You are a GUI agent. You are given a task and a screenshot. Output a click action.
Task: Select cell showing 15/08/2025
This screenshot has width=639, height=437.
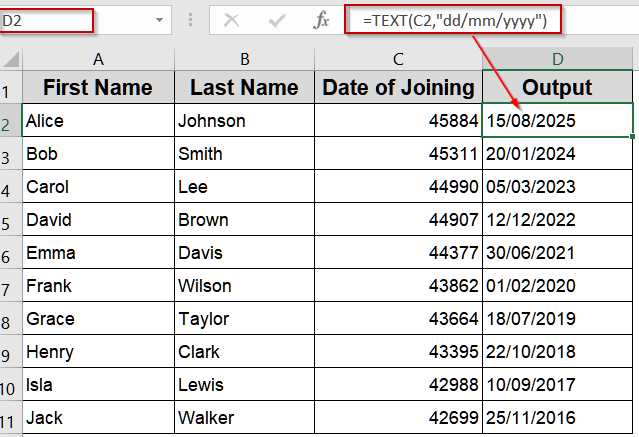[557, 120]
